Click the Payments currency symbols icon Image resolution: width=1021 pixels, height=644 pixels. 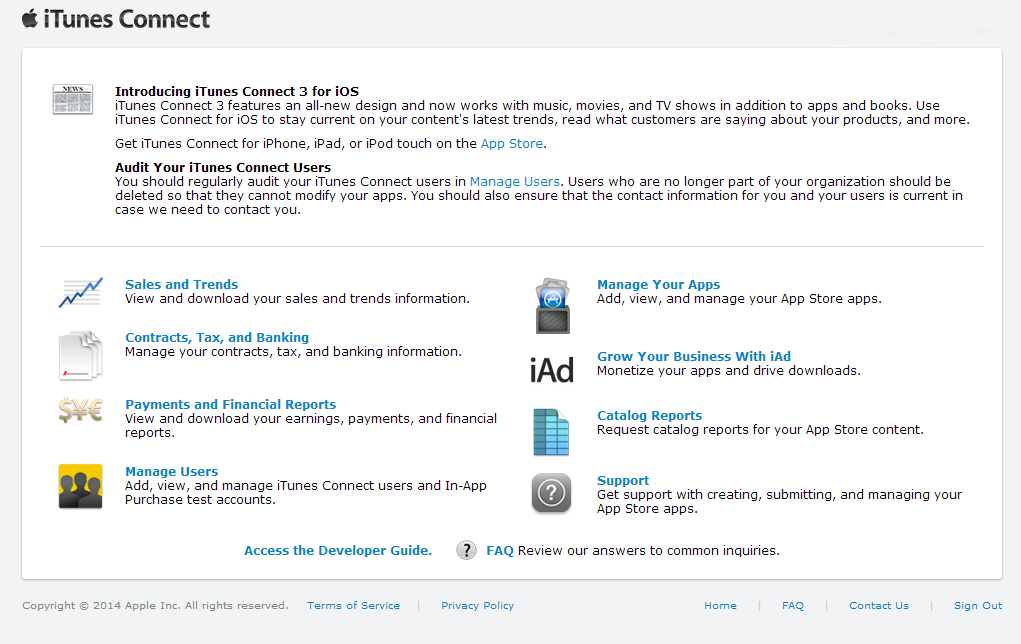pyautogui.click(x=80, y=411)
